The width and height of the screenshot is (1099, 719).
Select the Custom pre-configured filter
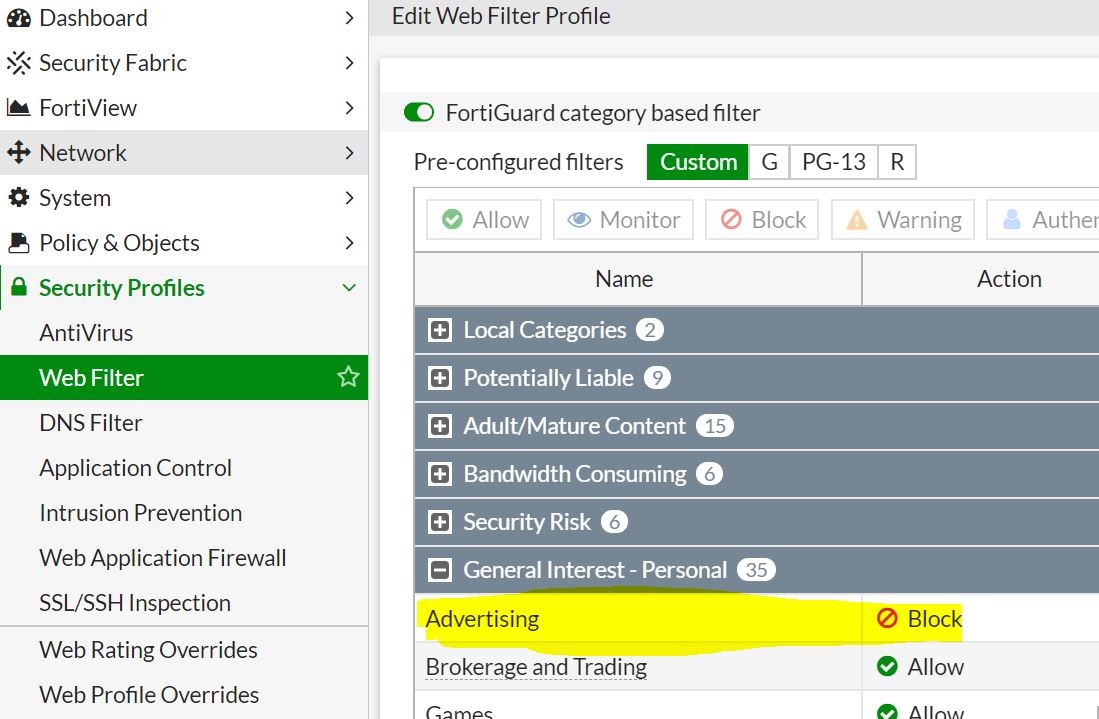point(698,162)
